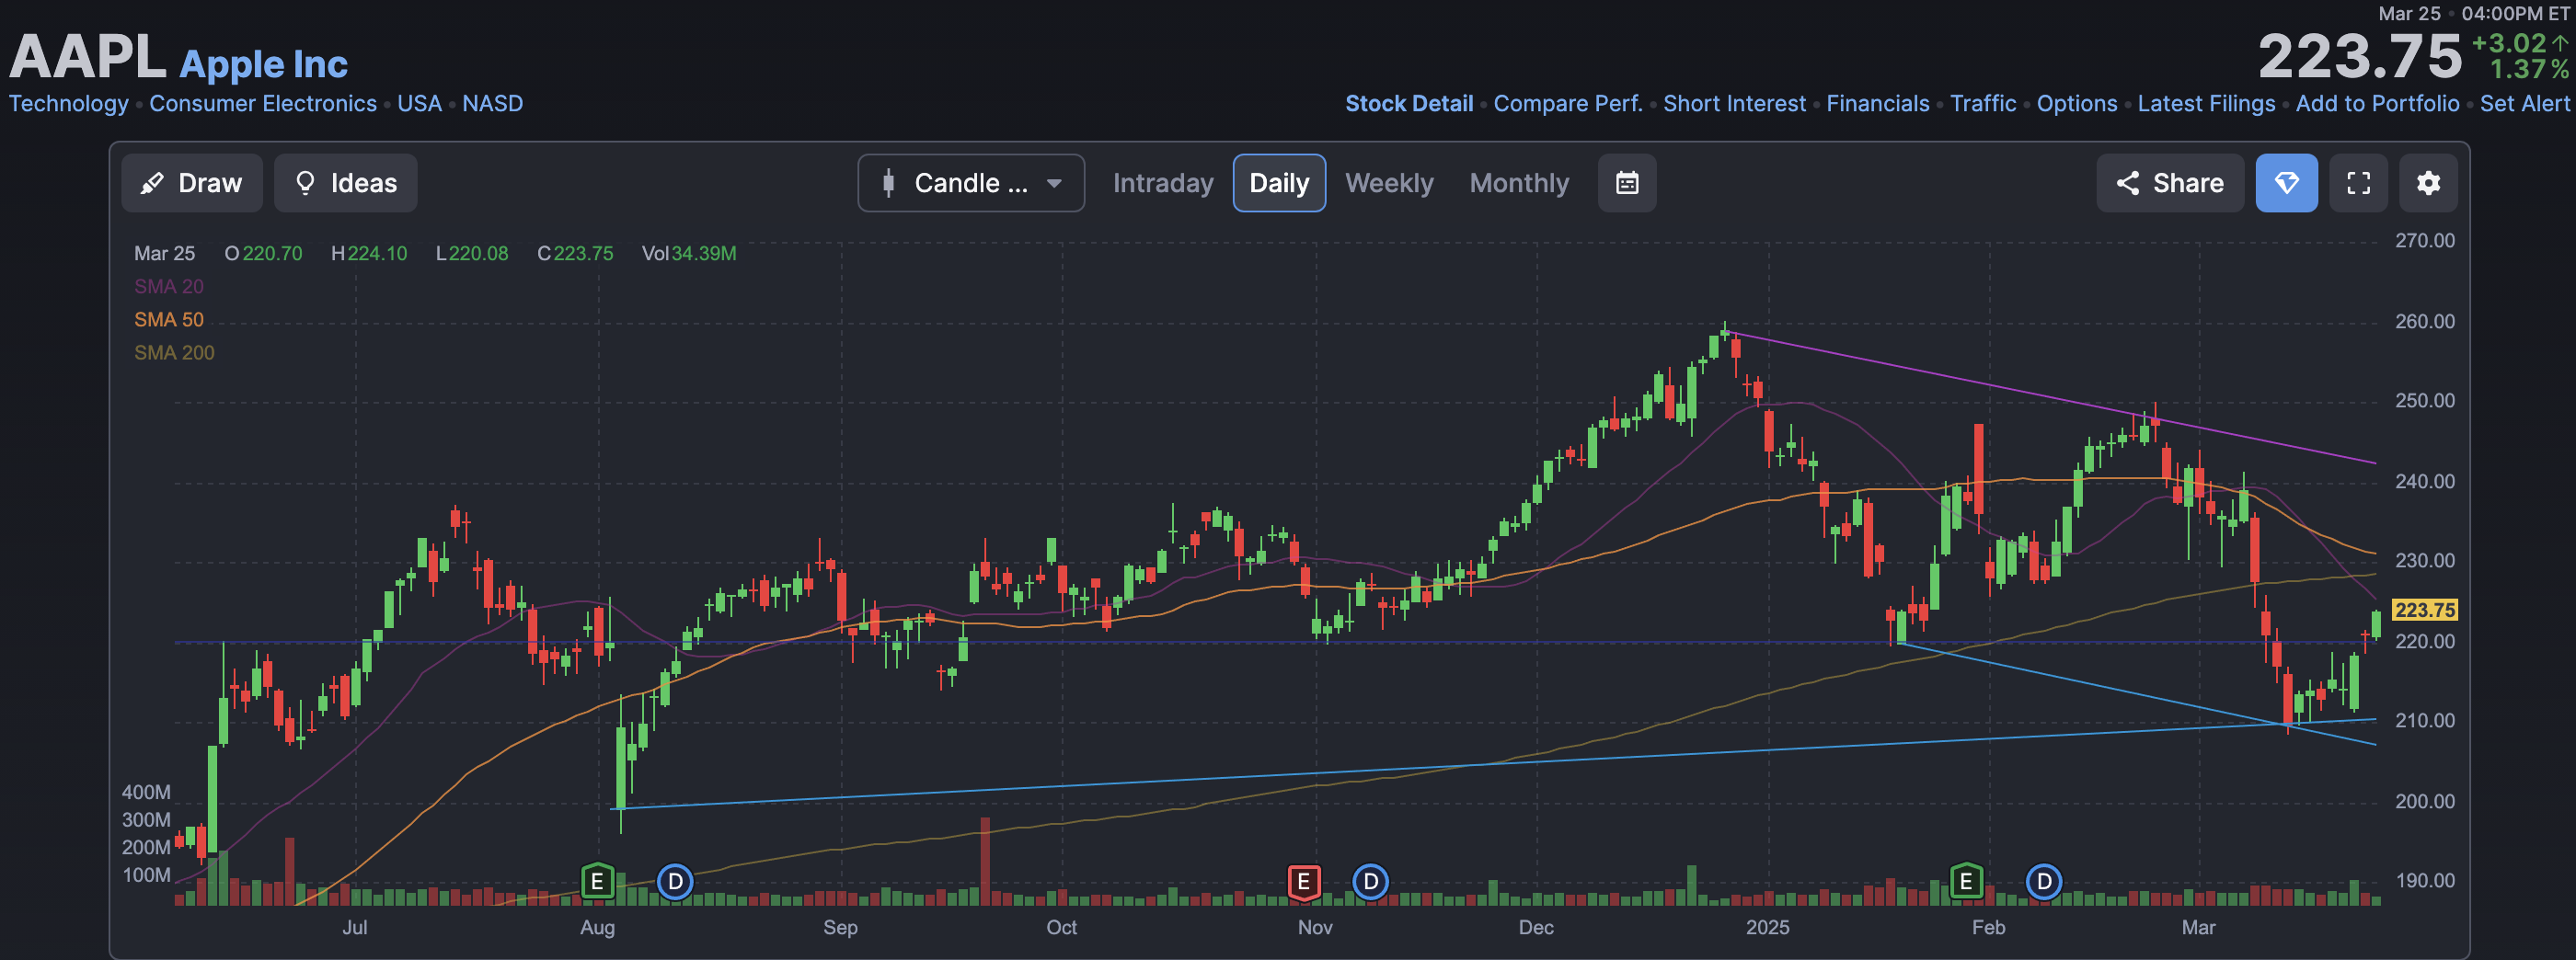Click the August dividend D marker

(675, 881)
